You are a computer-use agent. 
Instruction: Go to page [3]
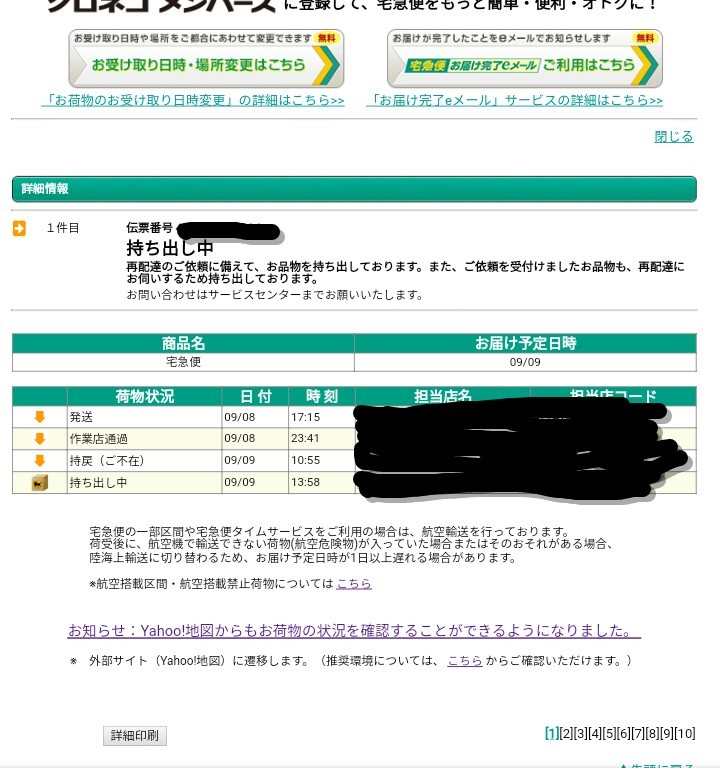580,733
